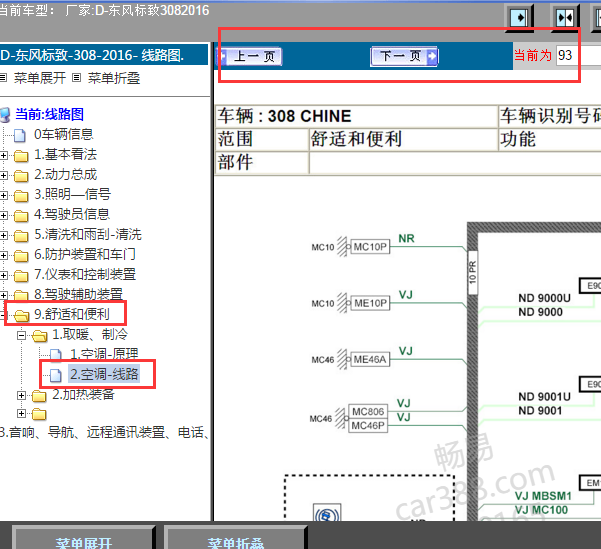Click the 2.动力总成 folder icon
Screen dimensions: 601x549
coord(21,176)
